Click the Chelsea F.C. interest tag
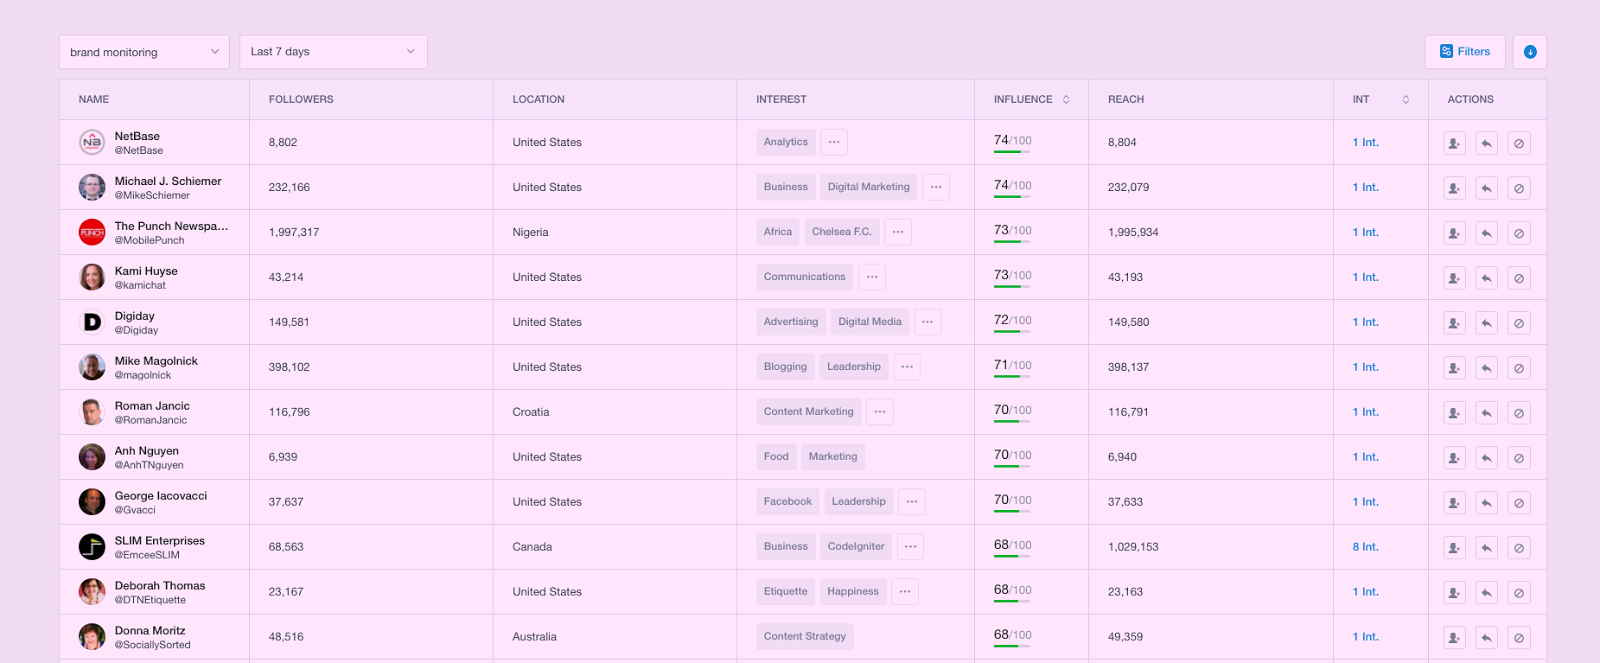This screenshot has height=663, width=1600. [842, 232]
